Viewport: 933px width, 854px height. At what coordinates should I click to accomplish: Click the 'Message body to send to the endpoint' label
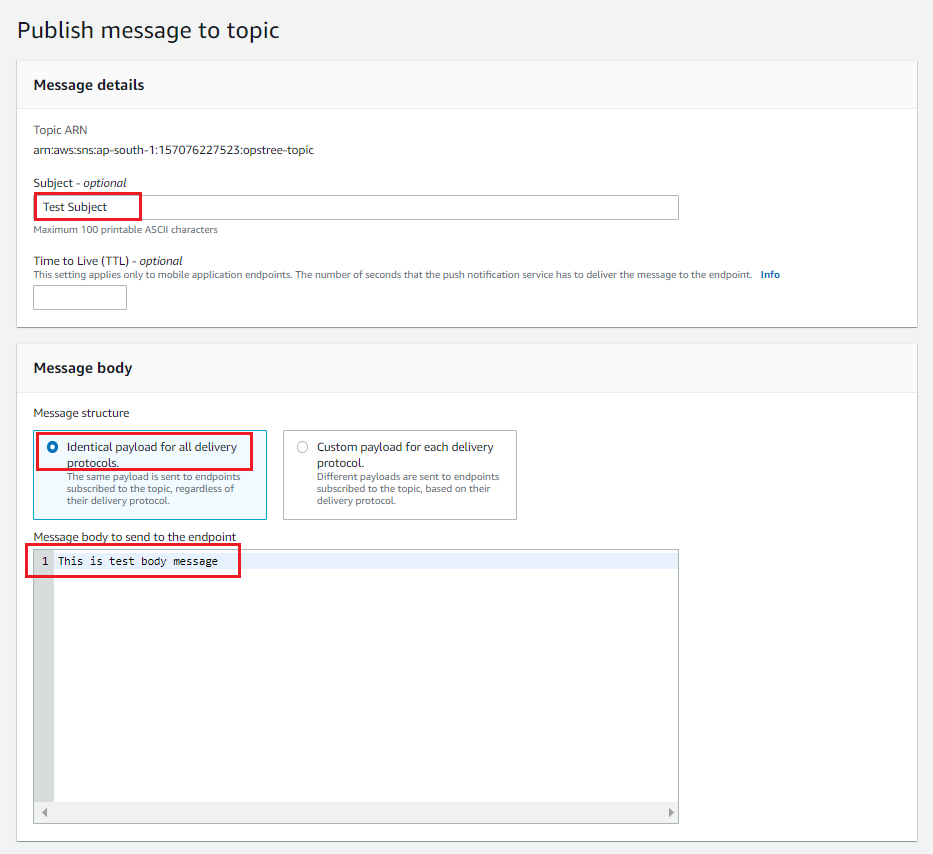(x=135, y=537)
